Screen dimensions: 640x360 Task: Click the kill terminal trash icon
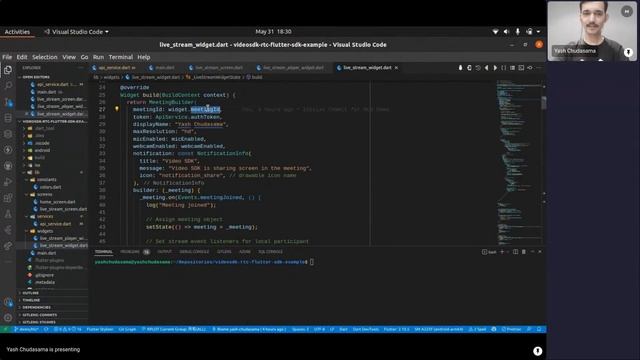pyautogui.click(x=524, y=252)
